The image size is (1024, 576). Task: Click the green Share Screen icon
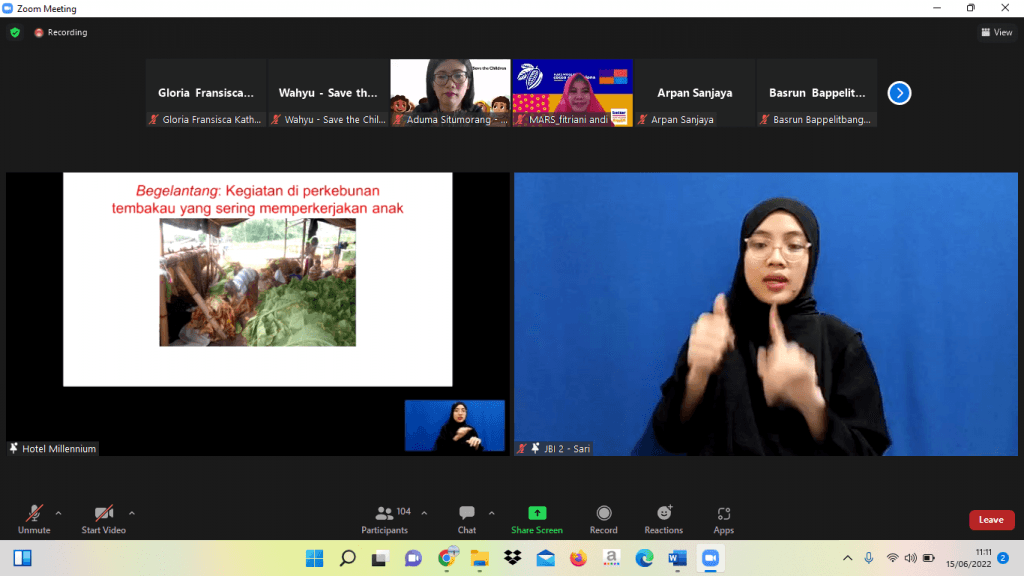[x=537, y=513]
